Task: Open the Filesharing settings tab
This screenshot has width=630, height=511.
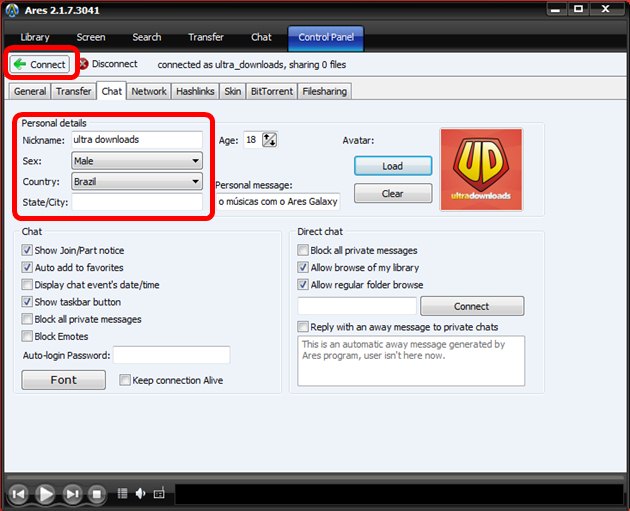Action: click(325, 92)
